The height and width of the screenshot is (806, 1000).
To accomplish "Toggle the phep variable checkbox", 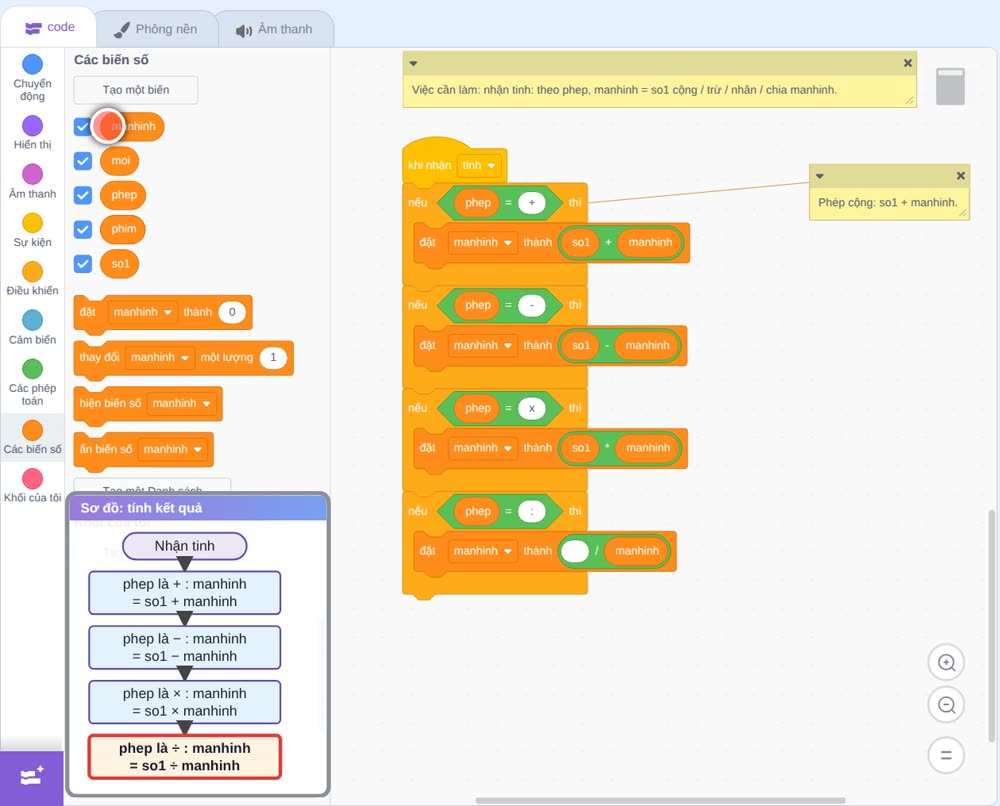I will [x=83, y=195].
